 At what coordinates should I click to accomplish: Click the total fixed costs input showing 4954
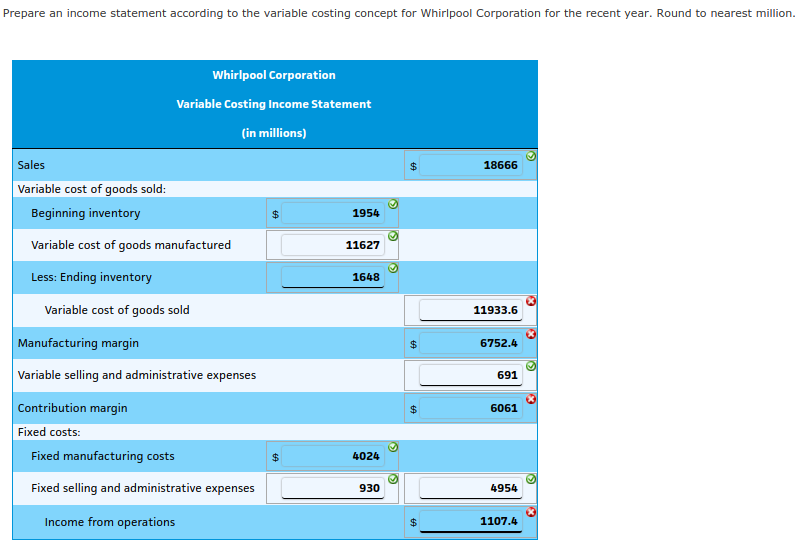point(471,488)
